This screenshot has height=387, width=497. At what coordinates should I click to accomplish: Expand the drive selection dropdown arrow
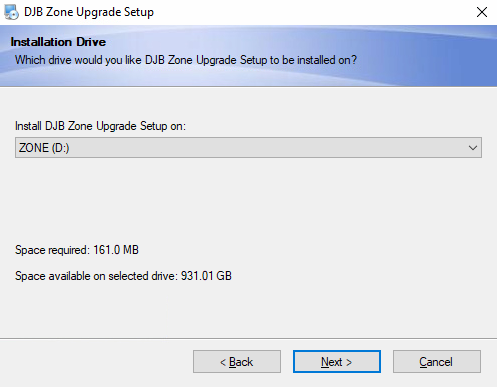[473, 148]
